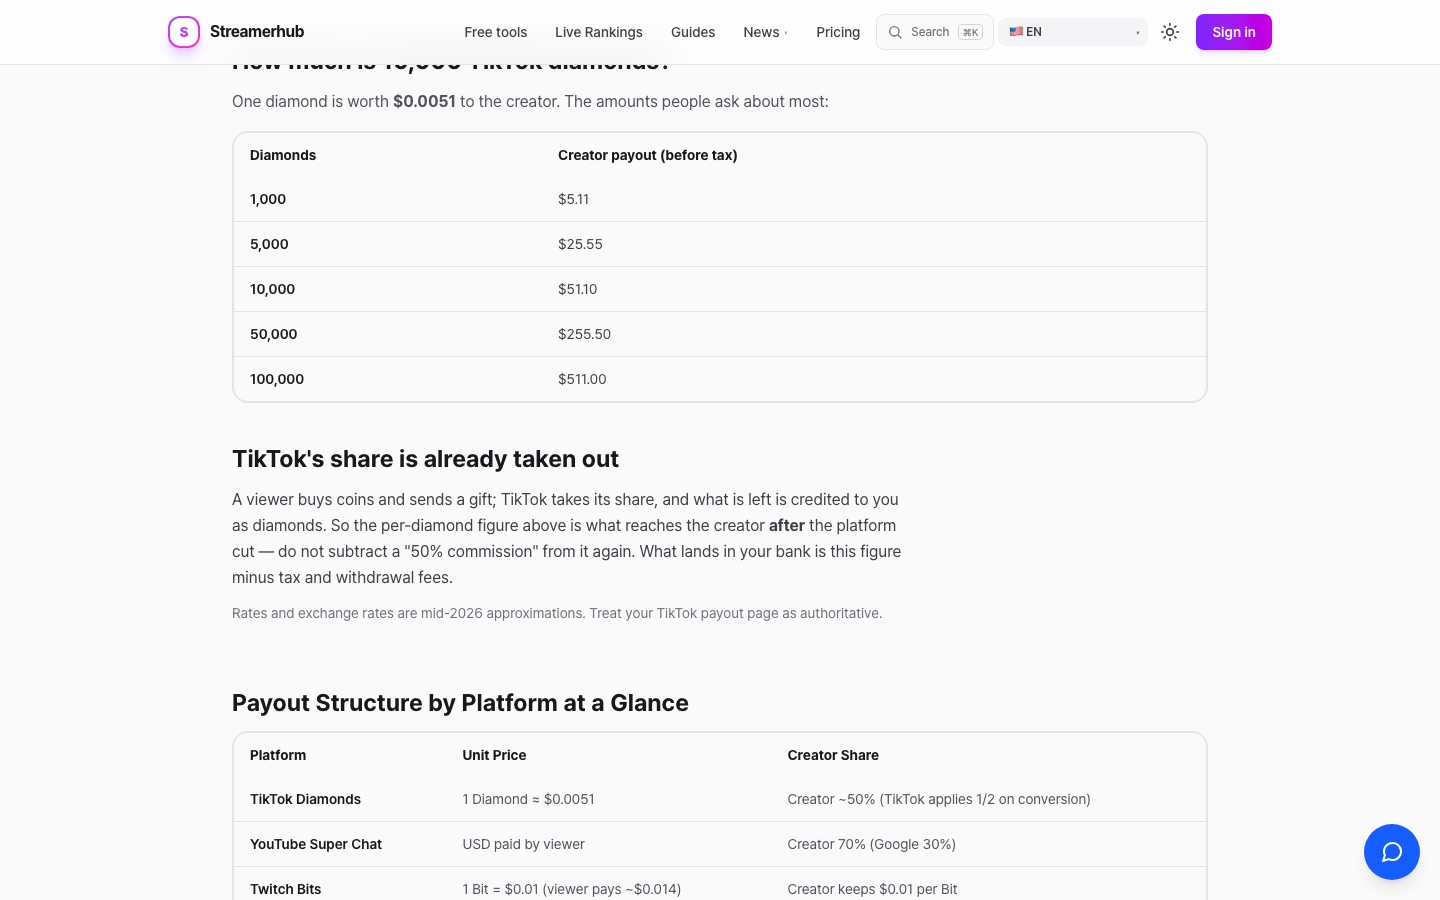
Task: Open the Guides menu item
Action: click(693, 32)
